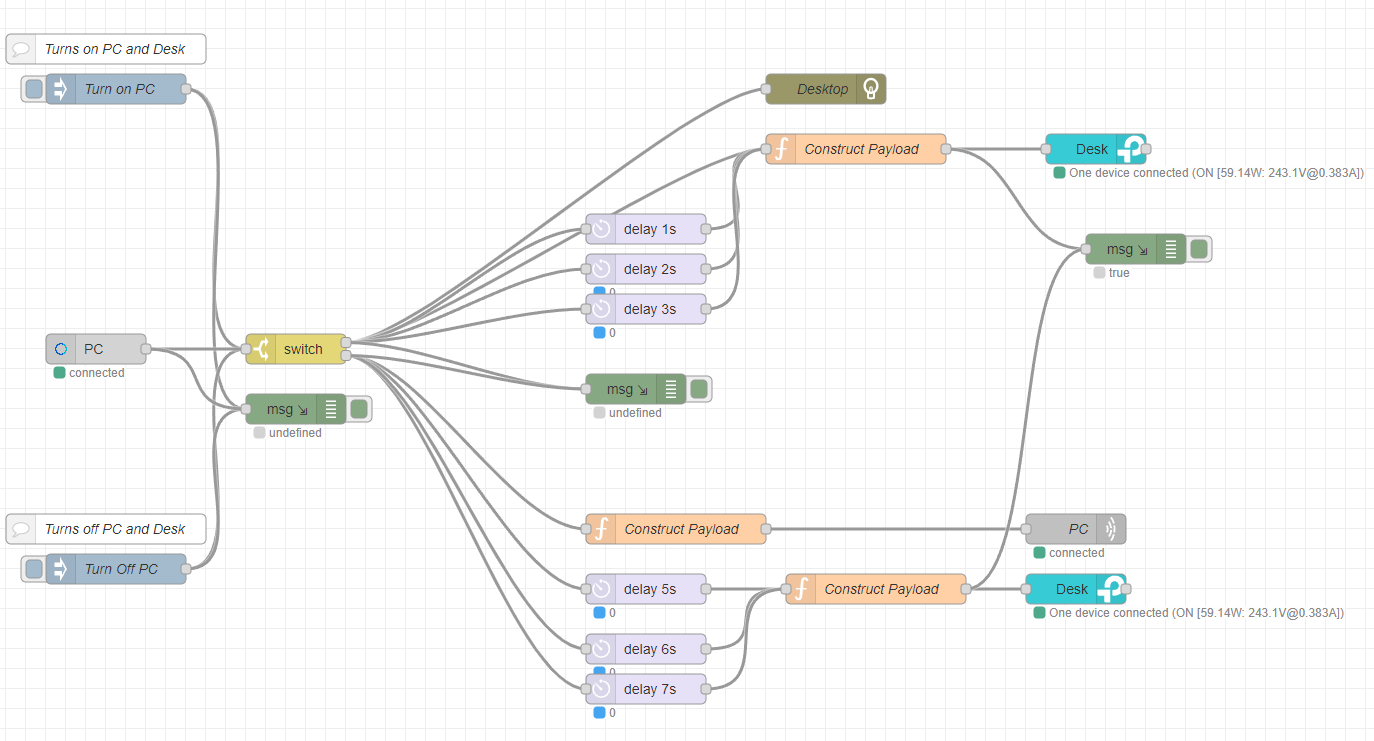This screenshot has height=741, width=1374.
Task: Select the delay 7s node label
Action: tap(650, 689)
